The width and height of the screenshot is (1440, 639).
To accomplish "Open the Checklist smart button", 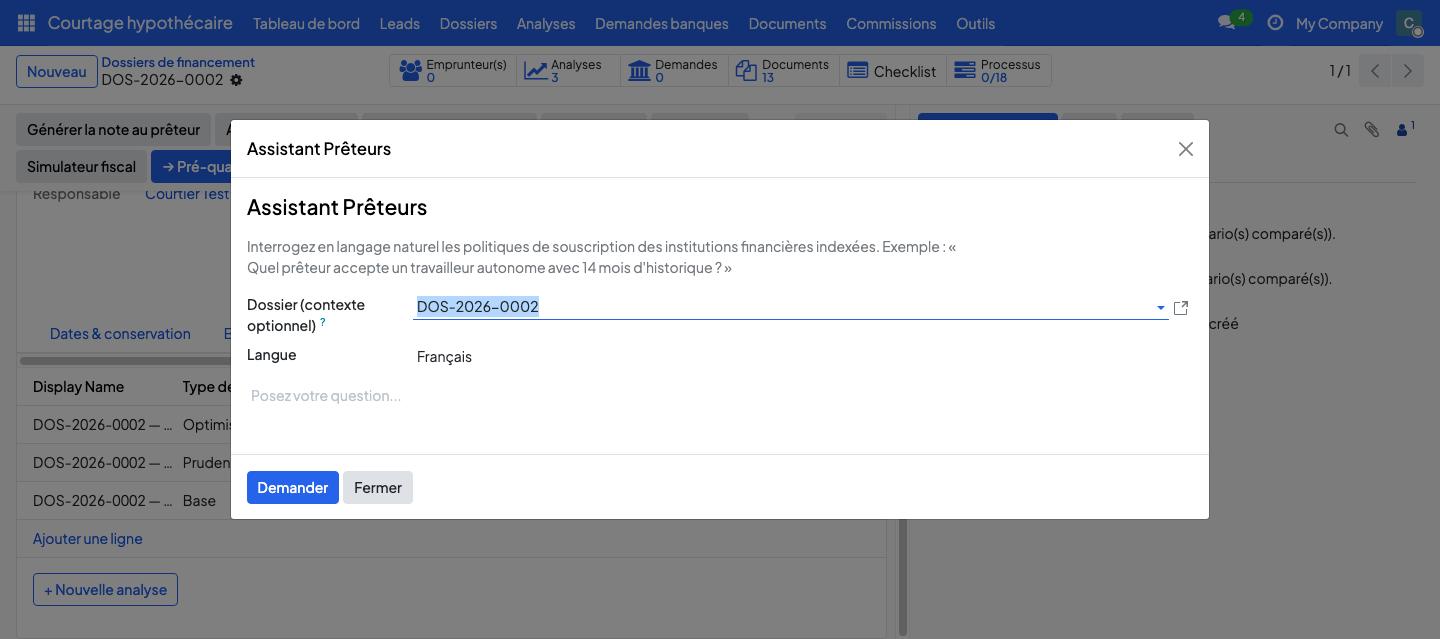I will (892, 71).
